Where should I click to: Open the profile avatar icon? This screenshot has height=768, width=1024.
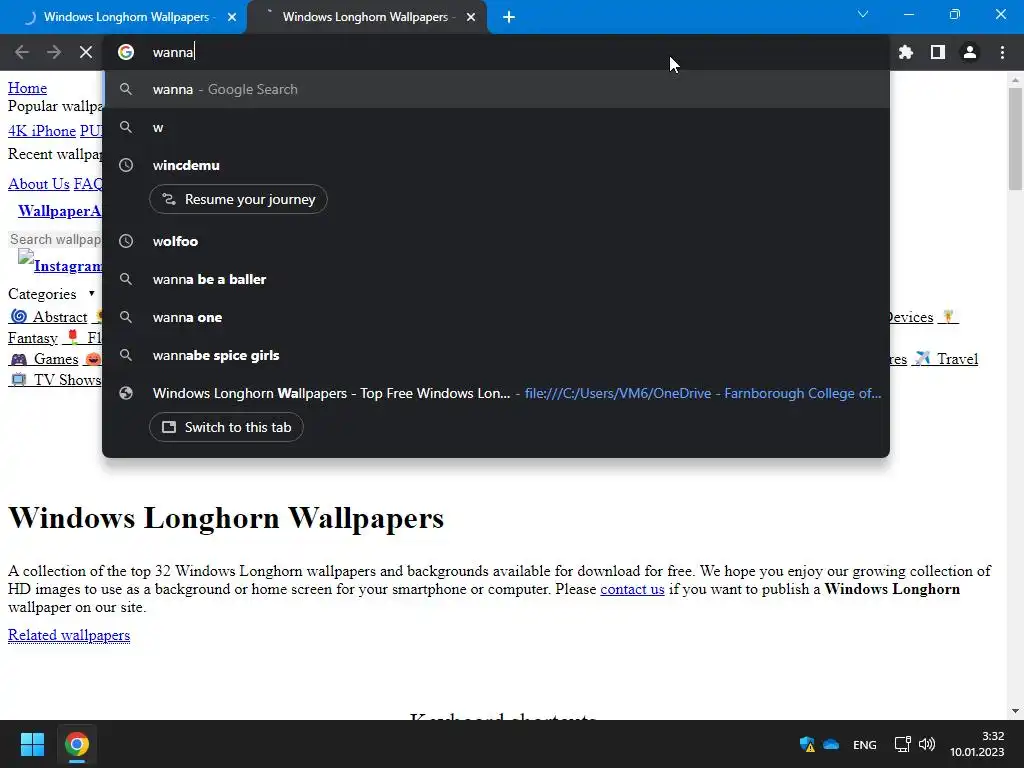[970, 52]
